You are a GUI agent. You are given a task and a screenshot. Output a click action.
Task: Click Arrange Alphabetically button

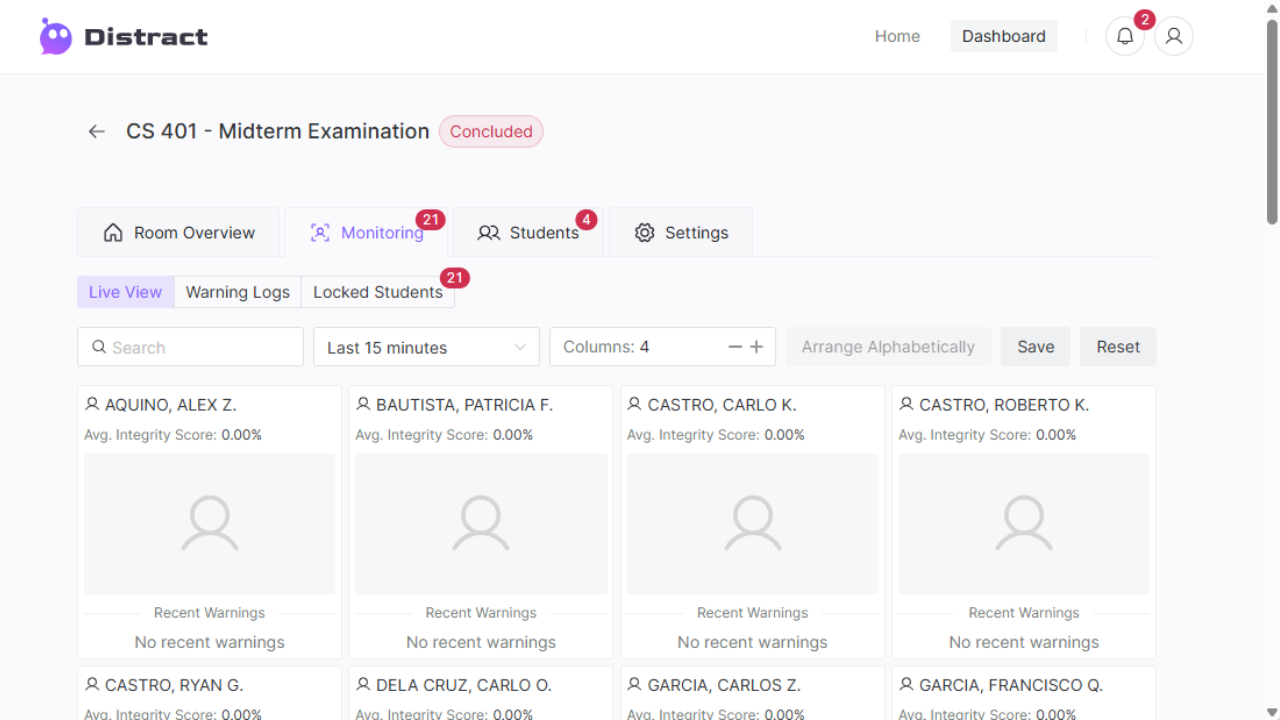[x=888, y=347]
